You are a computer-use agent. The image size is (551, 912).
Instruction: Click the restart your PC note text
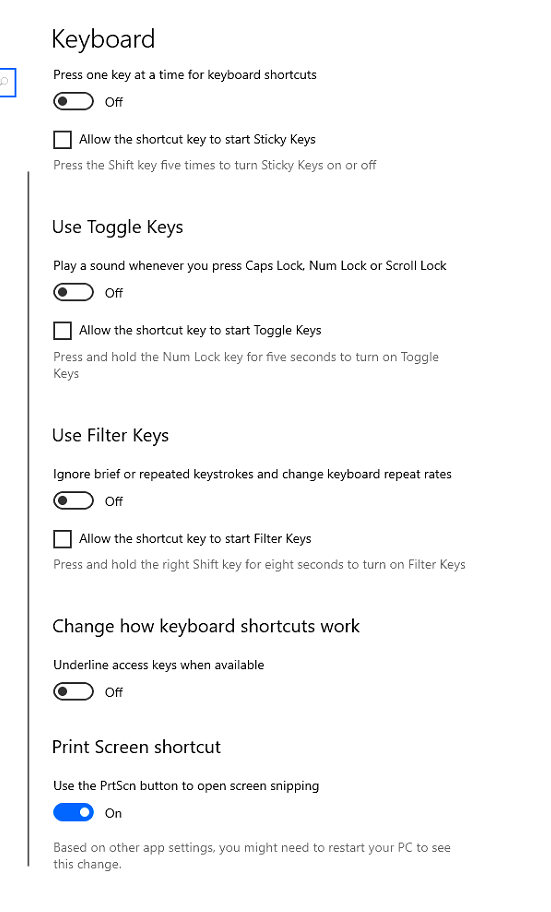(x=252, y=856)
